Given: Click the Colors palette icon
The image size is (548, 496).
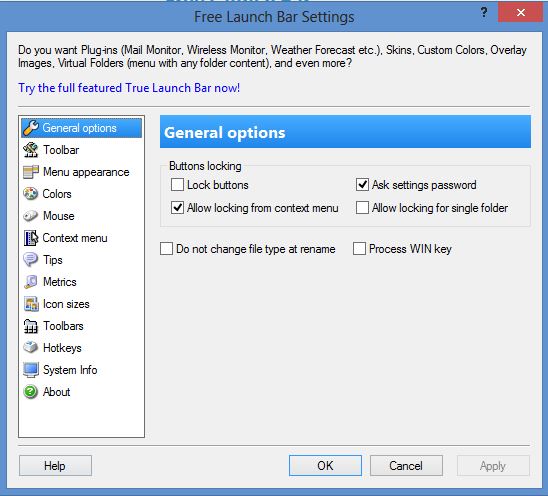Looking at the screenshot, I should click(31, 194).
